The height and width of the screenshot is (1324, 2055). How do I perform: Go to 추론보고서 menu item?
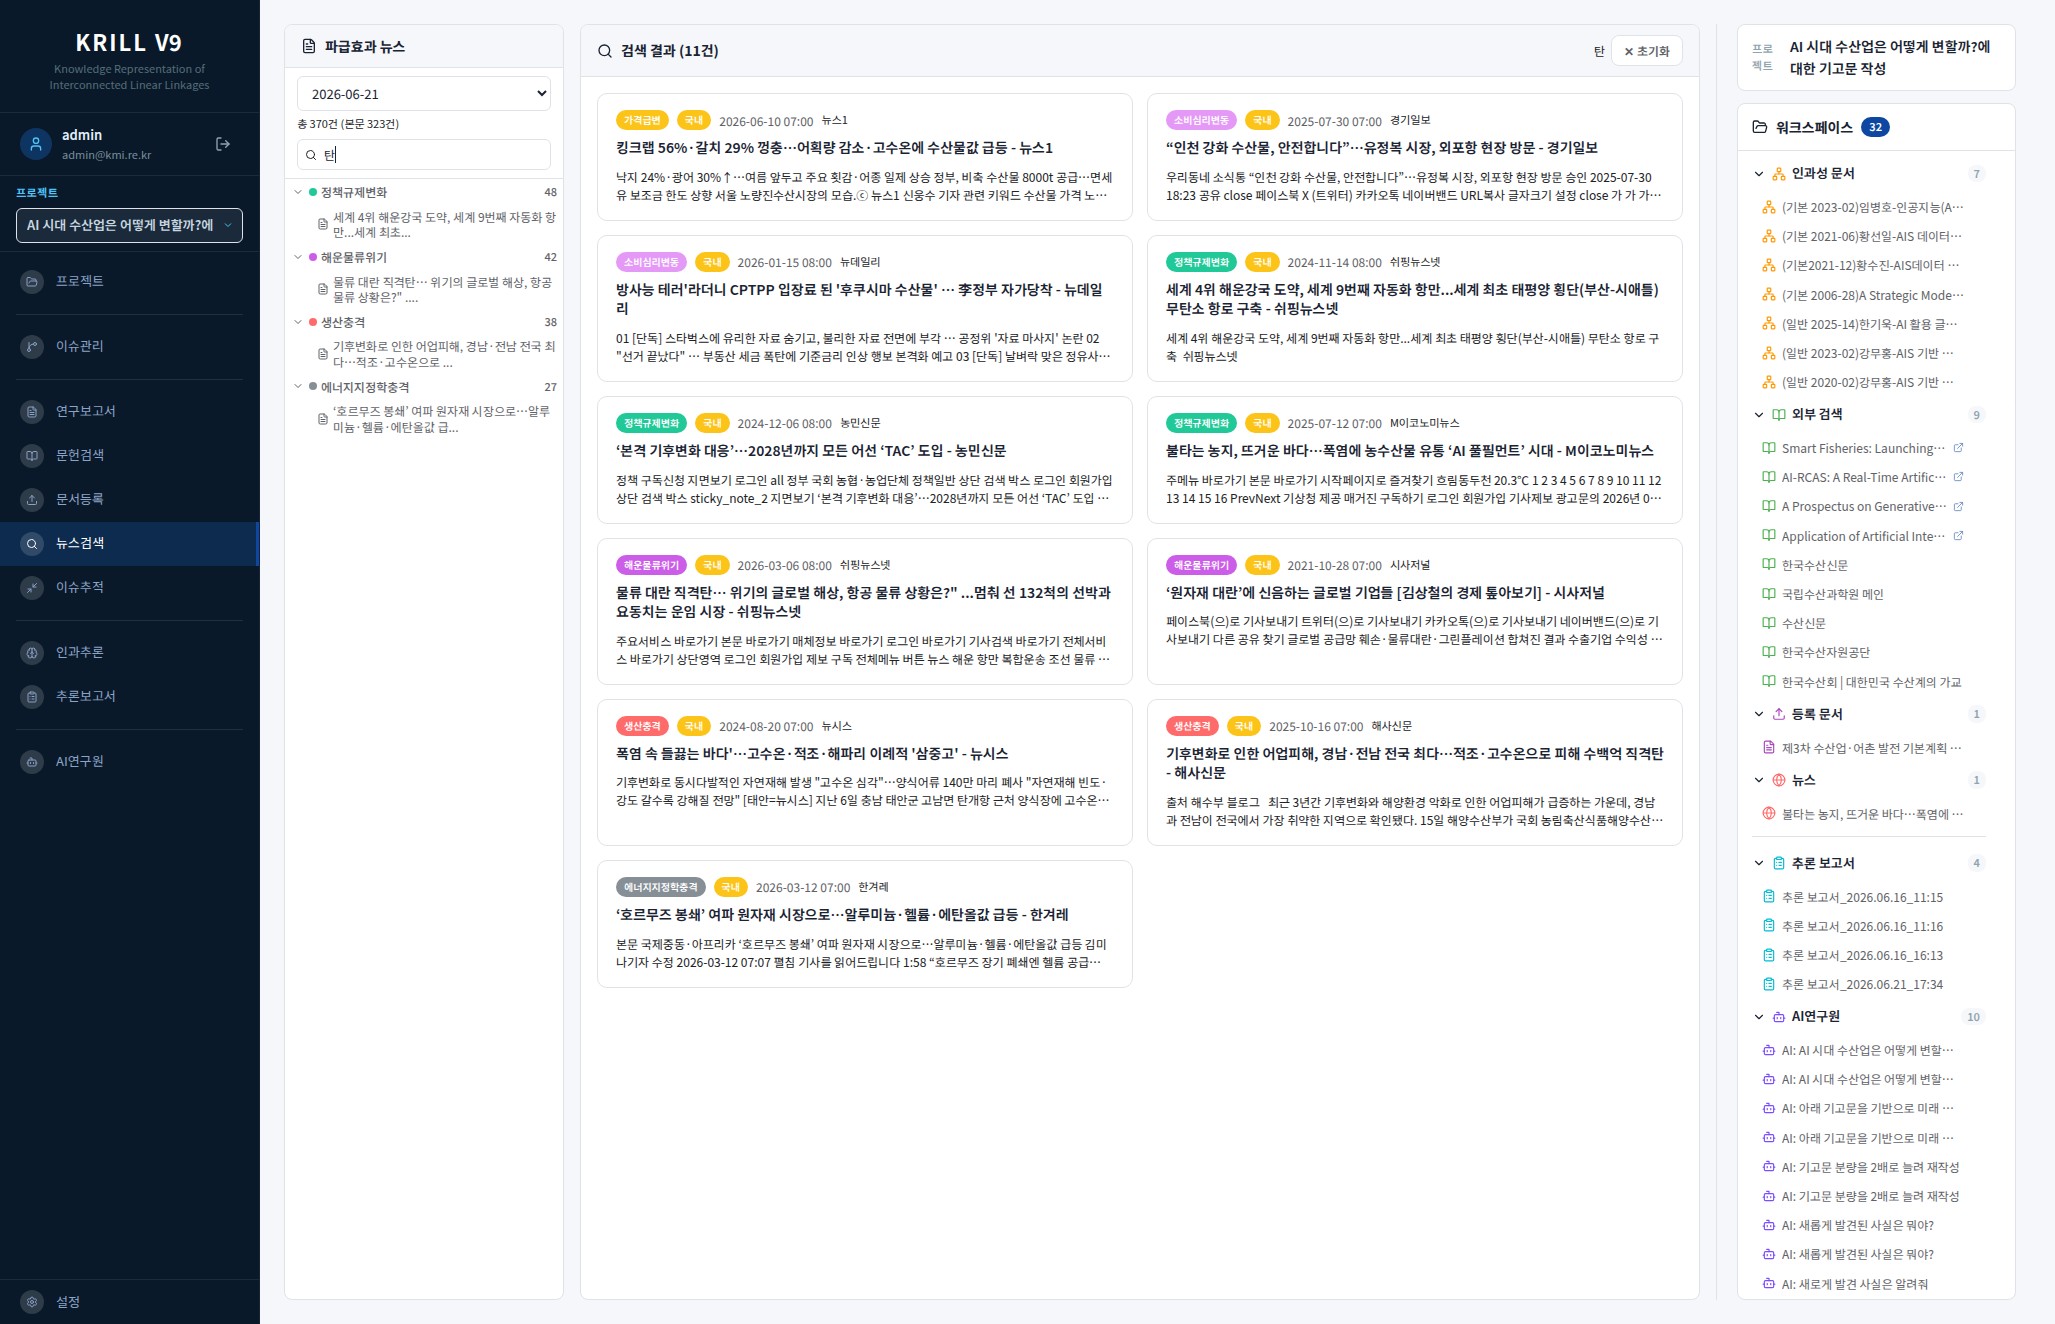(129, 696)
